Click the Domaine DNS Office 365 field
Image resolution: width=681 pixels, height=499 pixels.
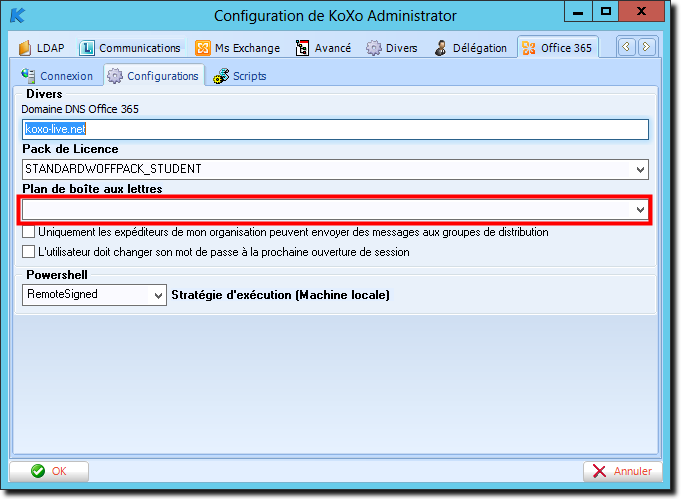[335, 129]
